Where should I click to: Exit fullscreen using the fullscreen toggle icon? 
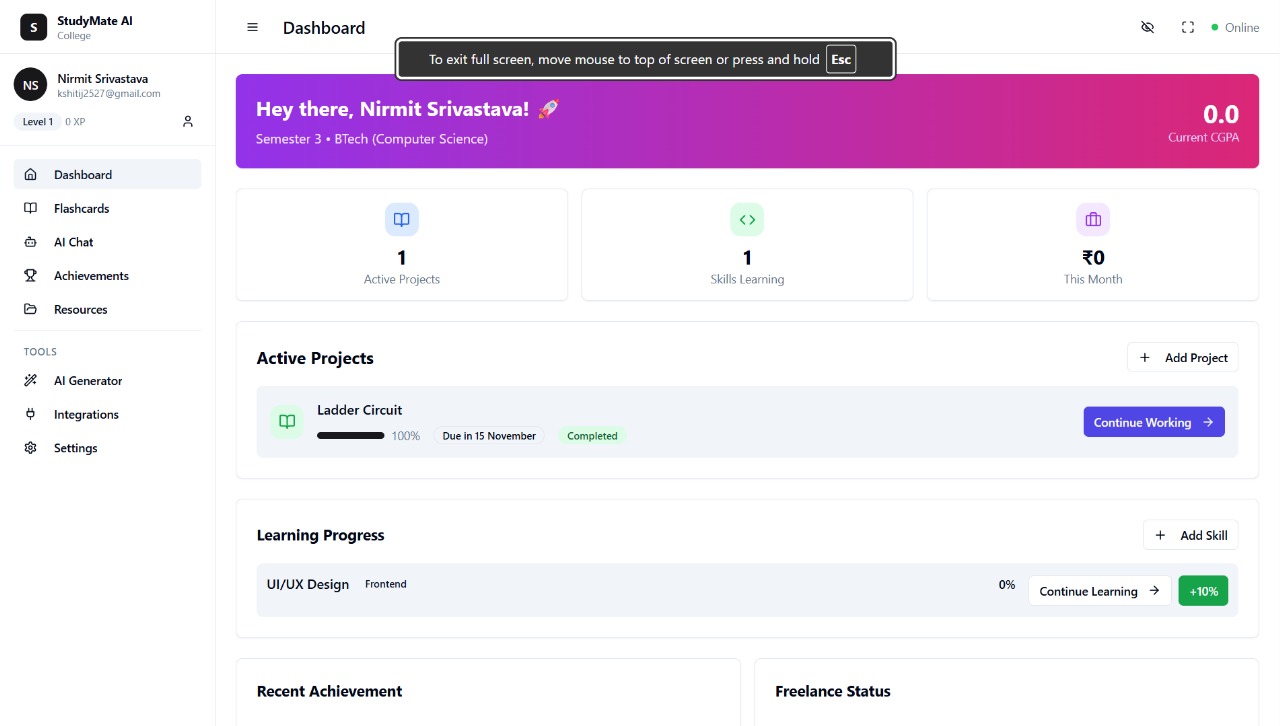click(1187, 27)
